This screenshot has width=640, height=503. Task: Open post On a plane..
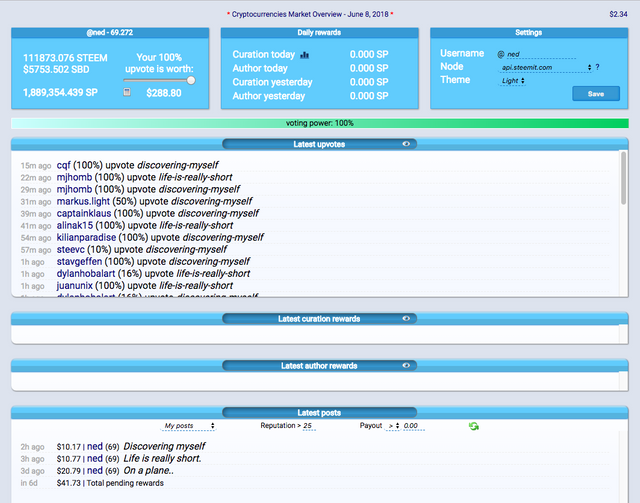[149, 470]
